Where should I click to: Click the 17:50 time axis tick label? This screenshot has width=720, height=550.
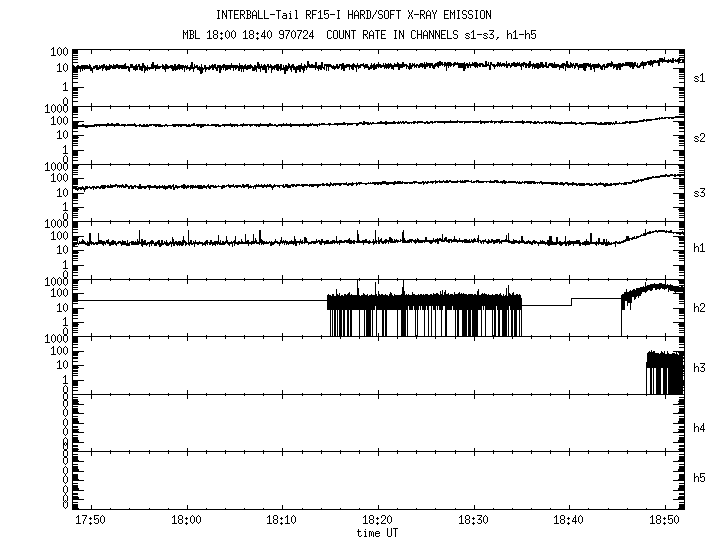[x=91, y=521]
